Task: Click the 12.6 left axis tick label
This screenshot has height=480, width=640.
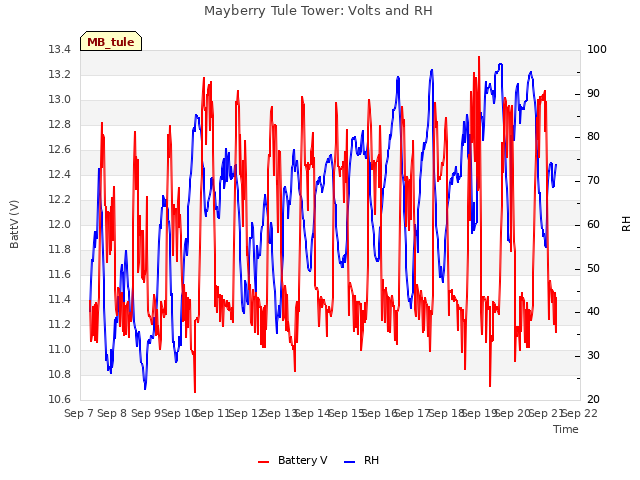Action: 60,150
